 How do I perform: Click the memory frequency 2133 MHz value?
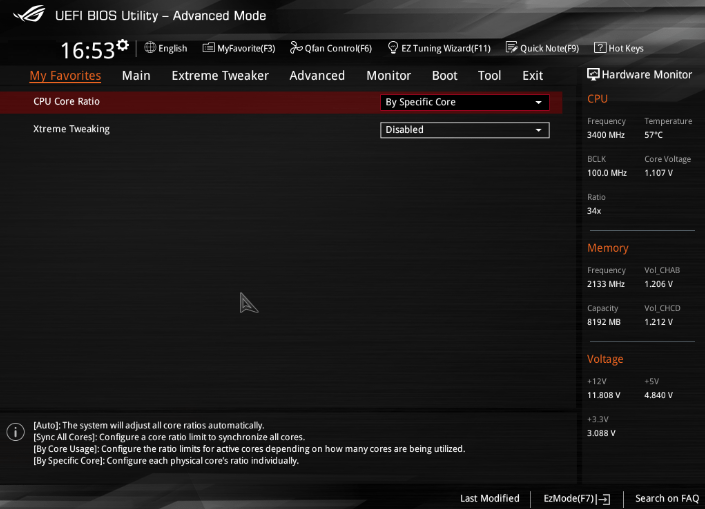coord(606,284)
